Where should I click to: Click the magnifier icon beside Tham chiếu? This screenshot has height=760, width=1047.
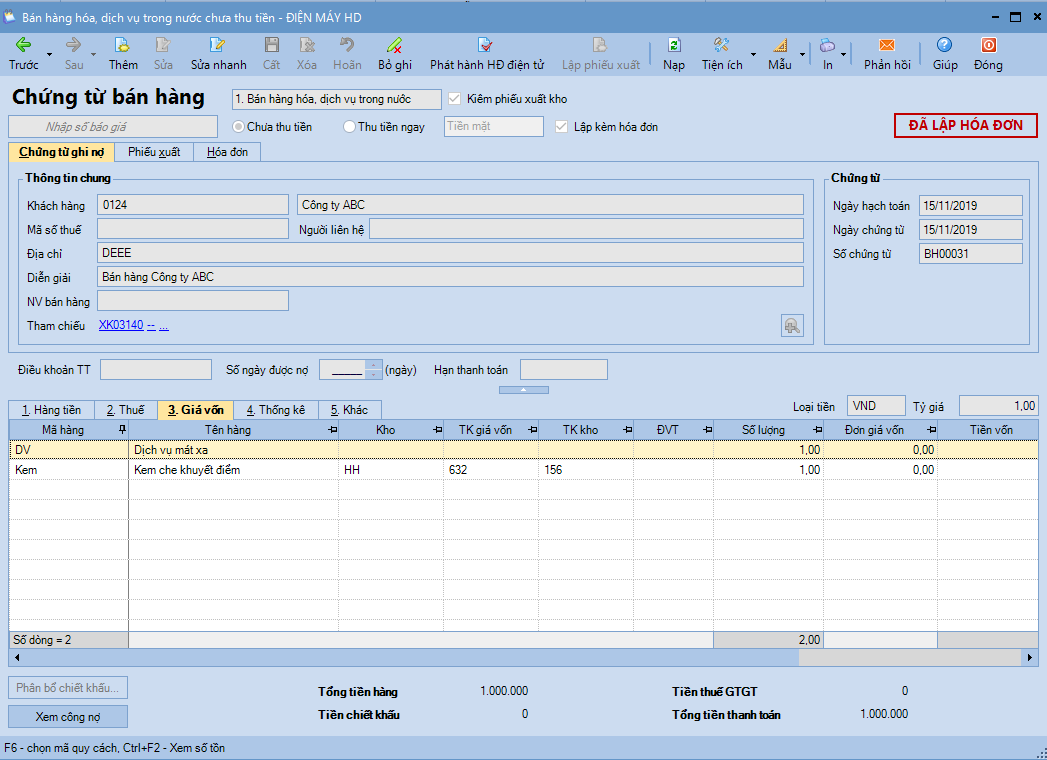792,326
